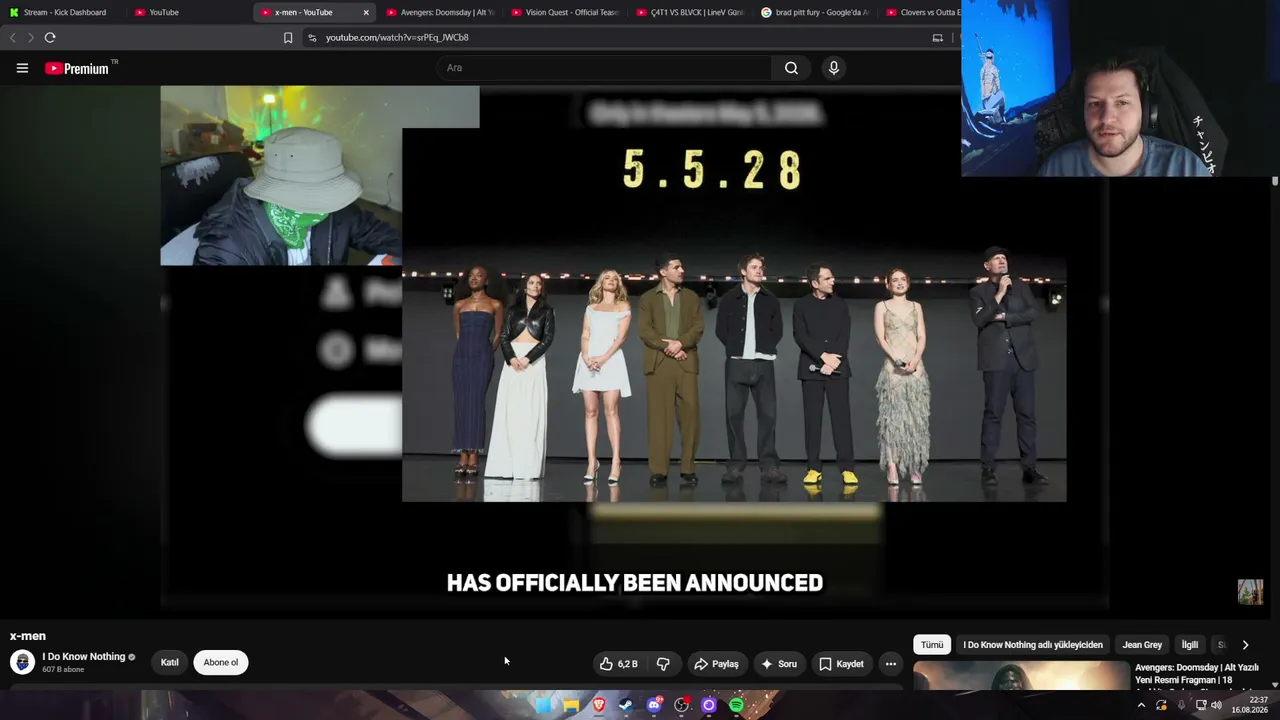Image resolution: width=1280 pixels, height=720 pixels.
Task: Open Steam from taskbar
Action: [626, 705]
